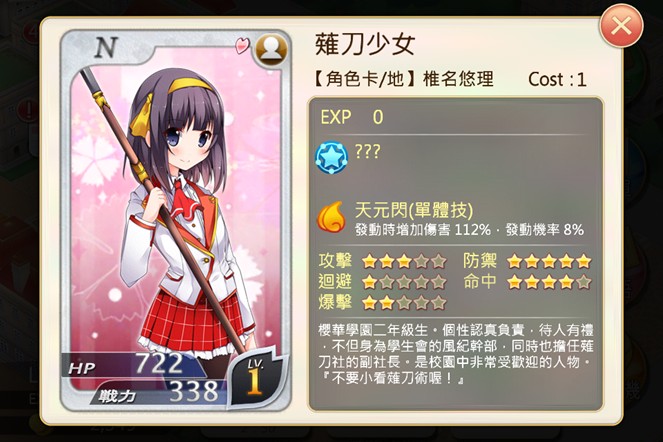Select the blue star skill icon
Screen dimensions: 663x442
(x=332, y=157)
